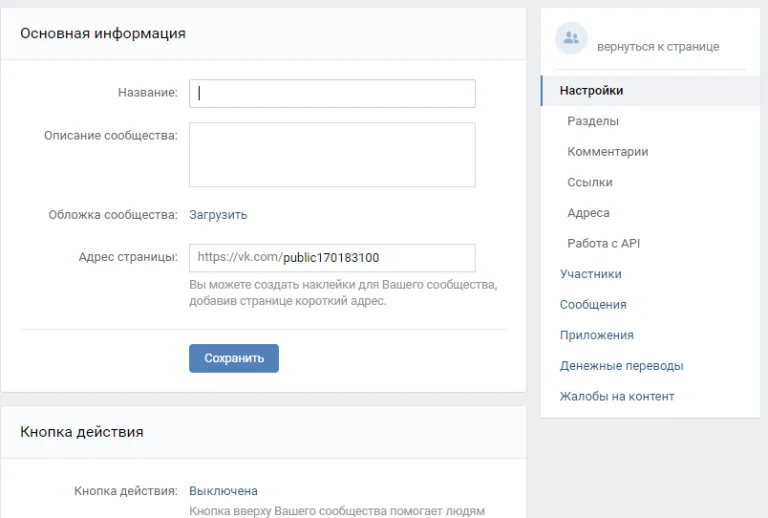Click the Кнопка действия: field label

coord(126,491)
